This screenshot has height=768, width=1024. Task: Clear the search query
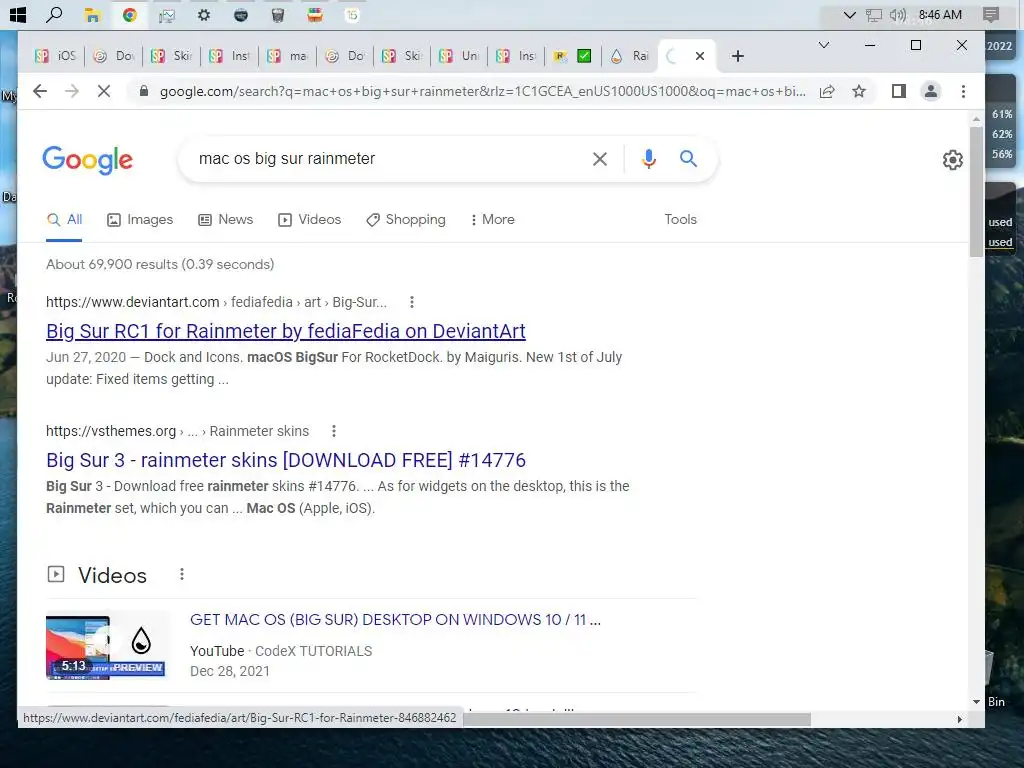[x=600, y=159]
